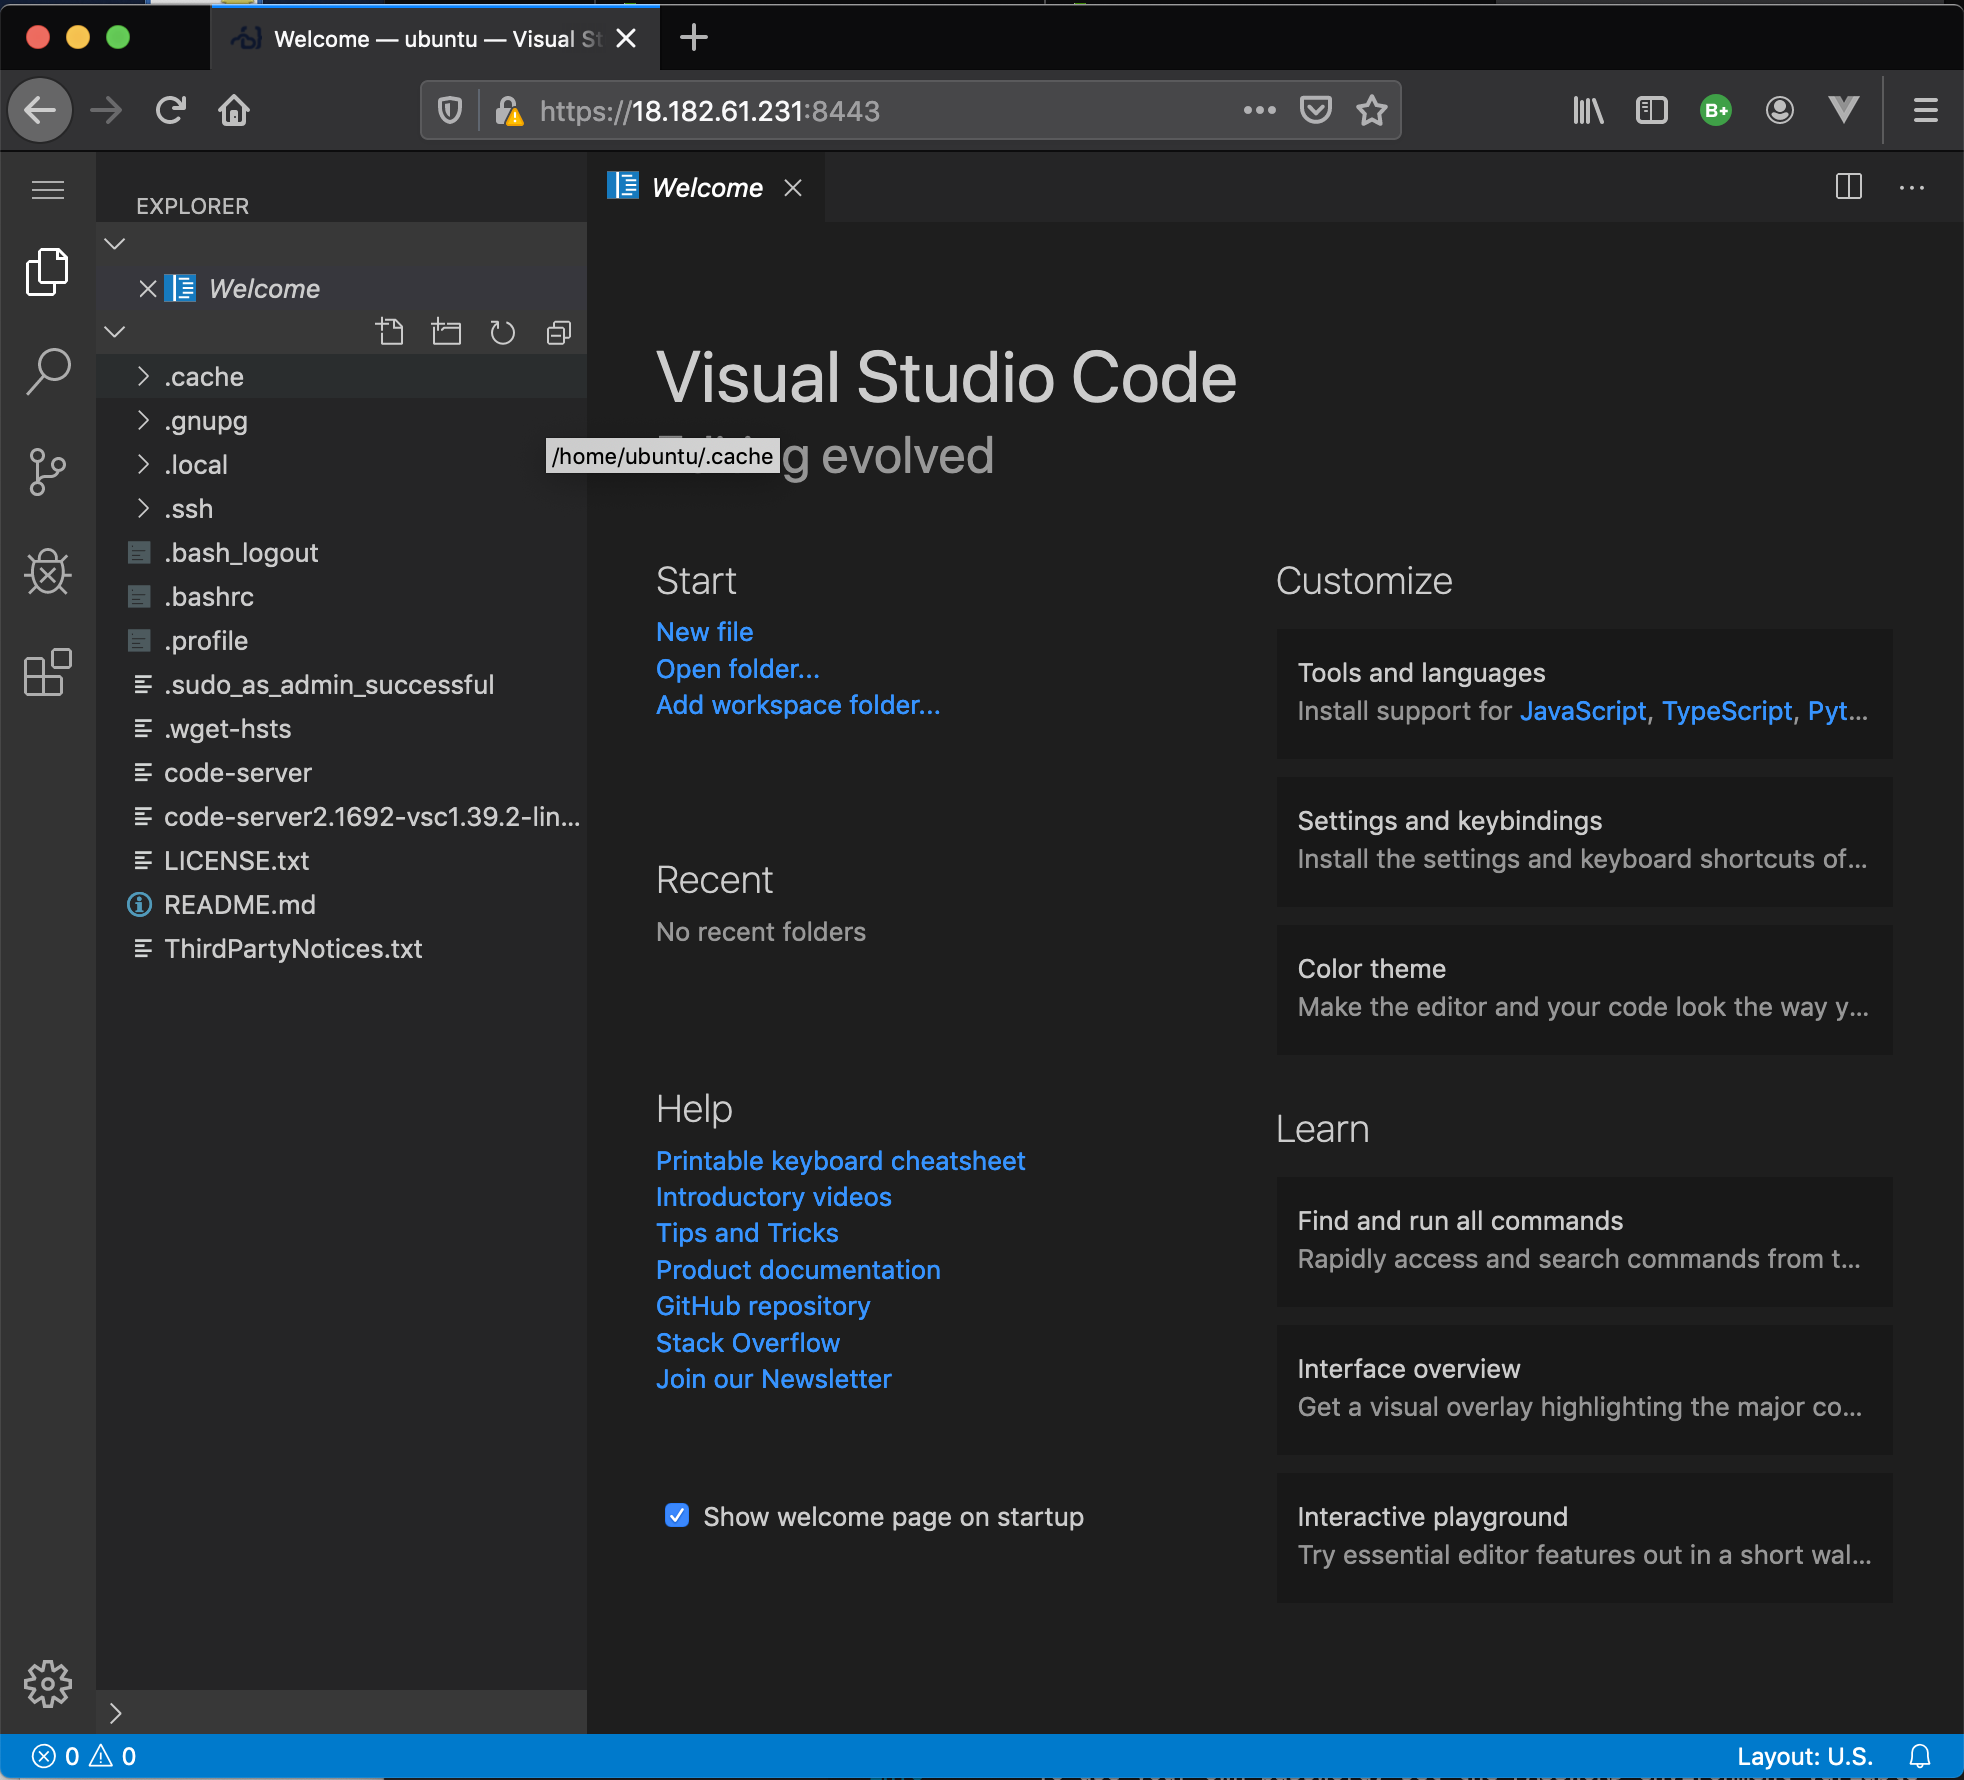Open Printable keyboard cheatsheet link
The image size is (1964, 1780).
pos(840,1161)
